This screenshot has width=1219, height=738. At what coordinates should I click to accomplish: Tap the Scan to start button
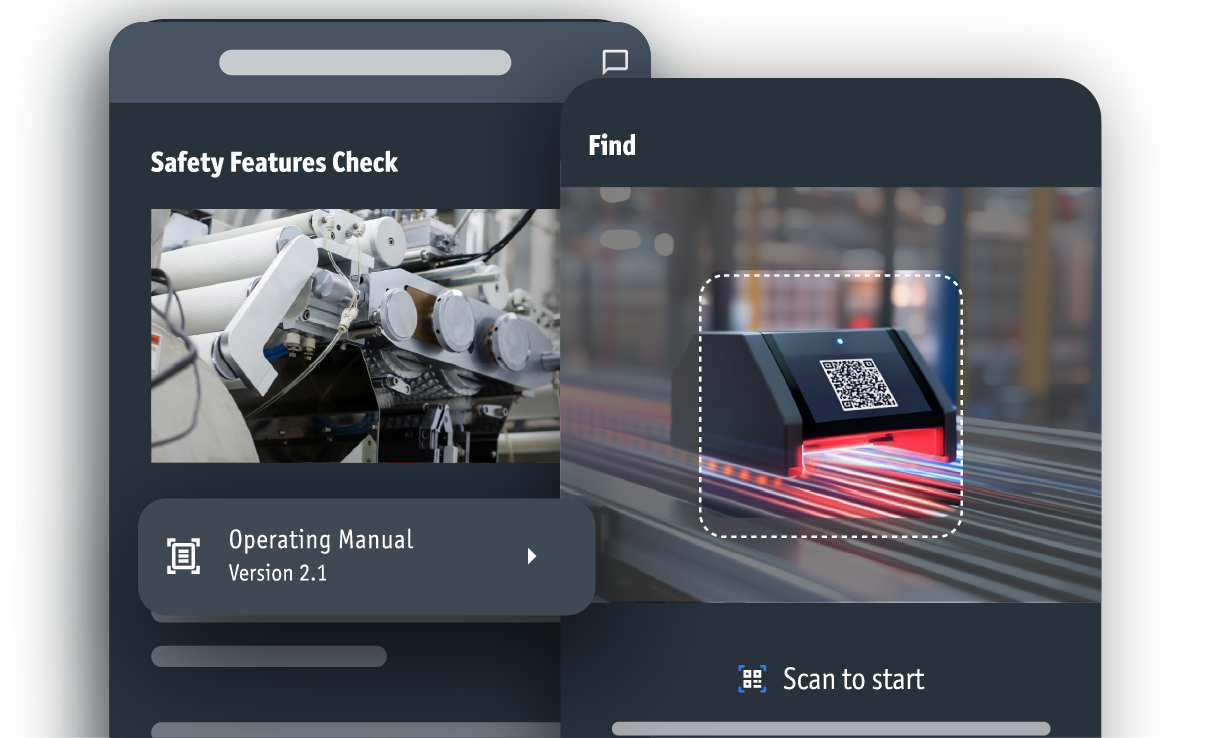pyautogui.click(x=831, y=679)
